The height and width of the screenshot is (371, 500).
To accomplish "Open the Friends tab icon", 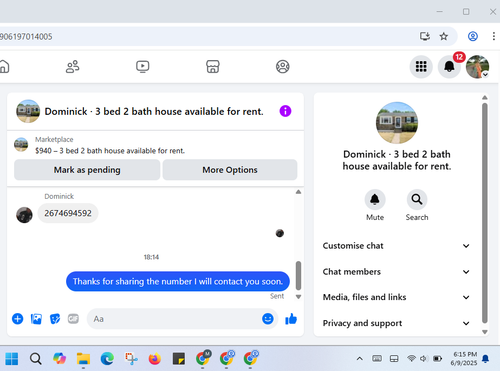I will pyautogui.click(x=73, y=67).
